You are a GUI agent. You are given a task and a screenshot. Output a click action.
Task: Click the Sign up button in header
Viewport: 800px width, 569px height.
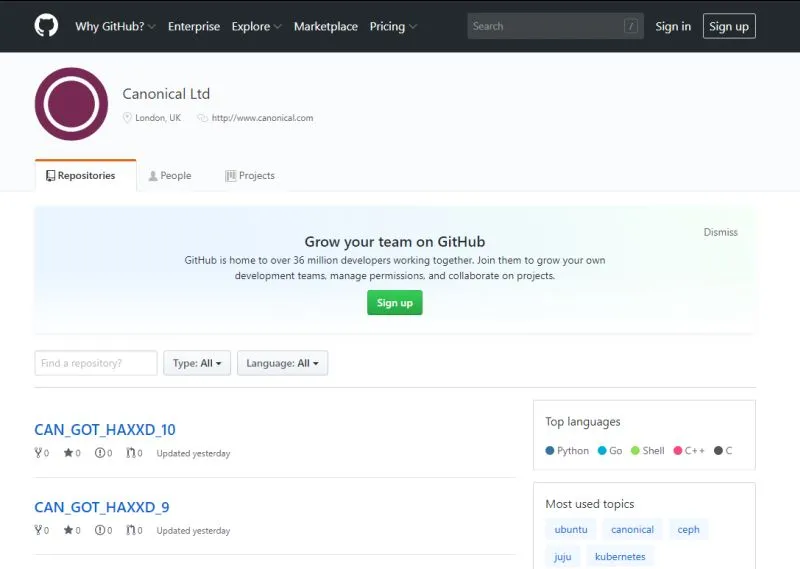729,26
